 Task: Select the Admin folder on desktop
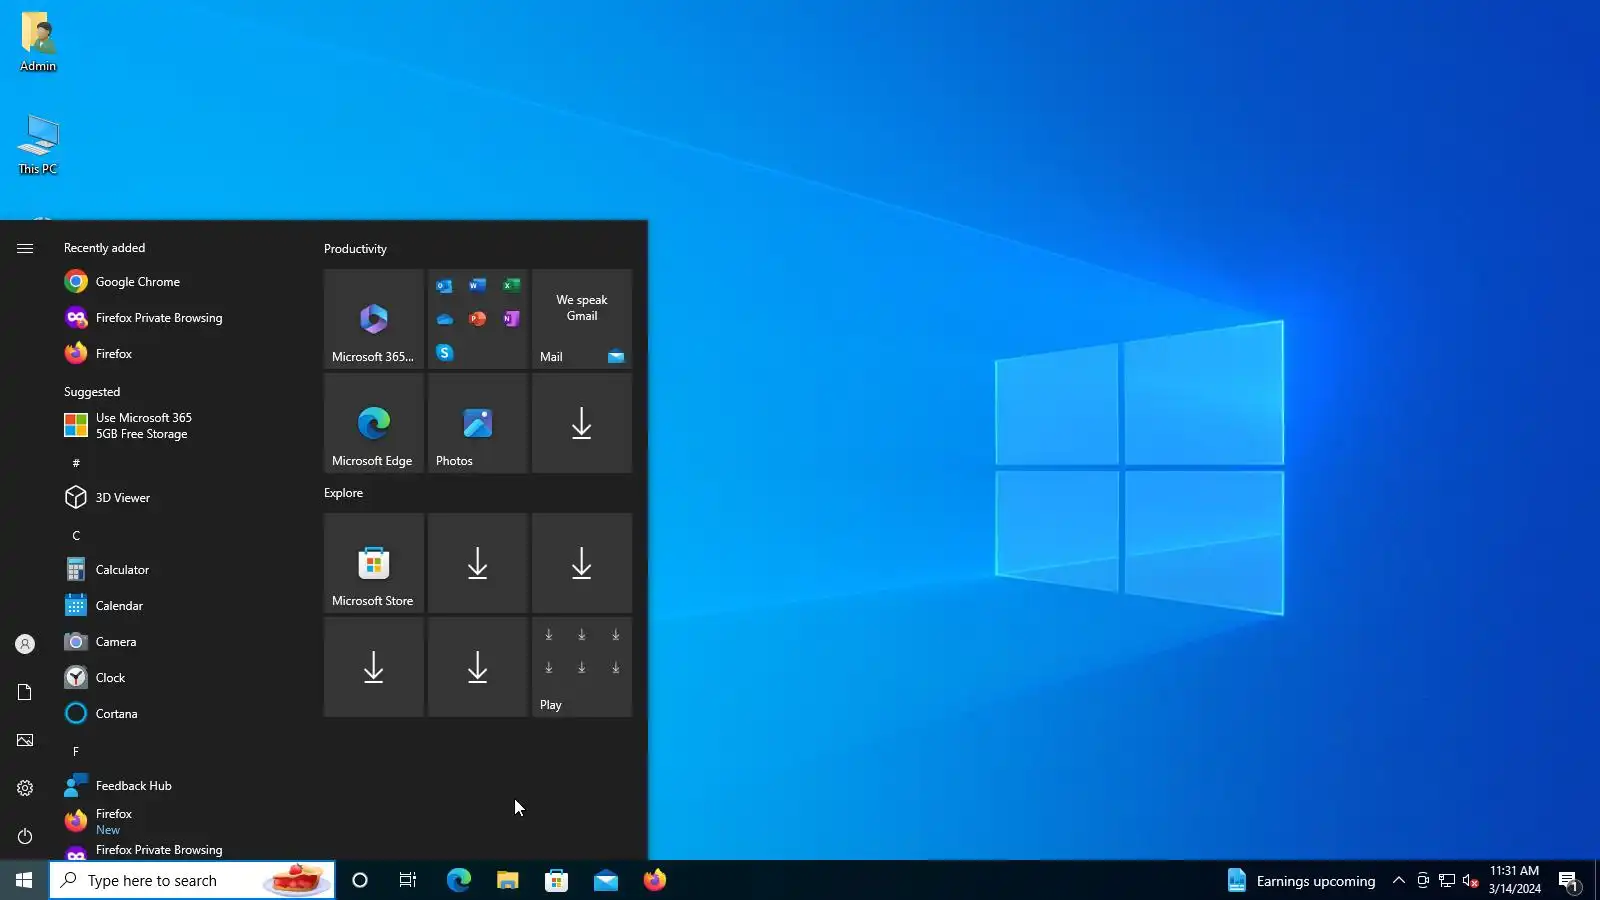pos(38,42)
